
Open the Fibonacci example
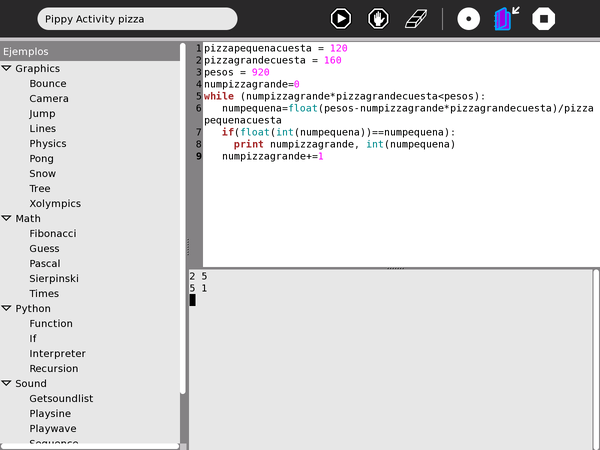coord(53,234)
